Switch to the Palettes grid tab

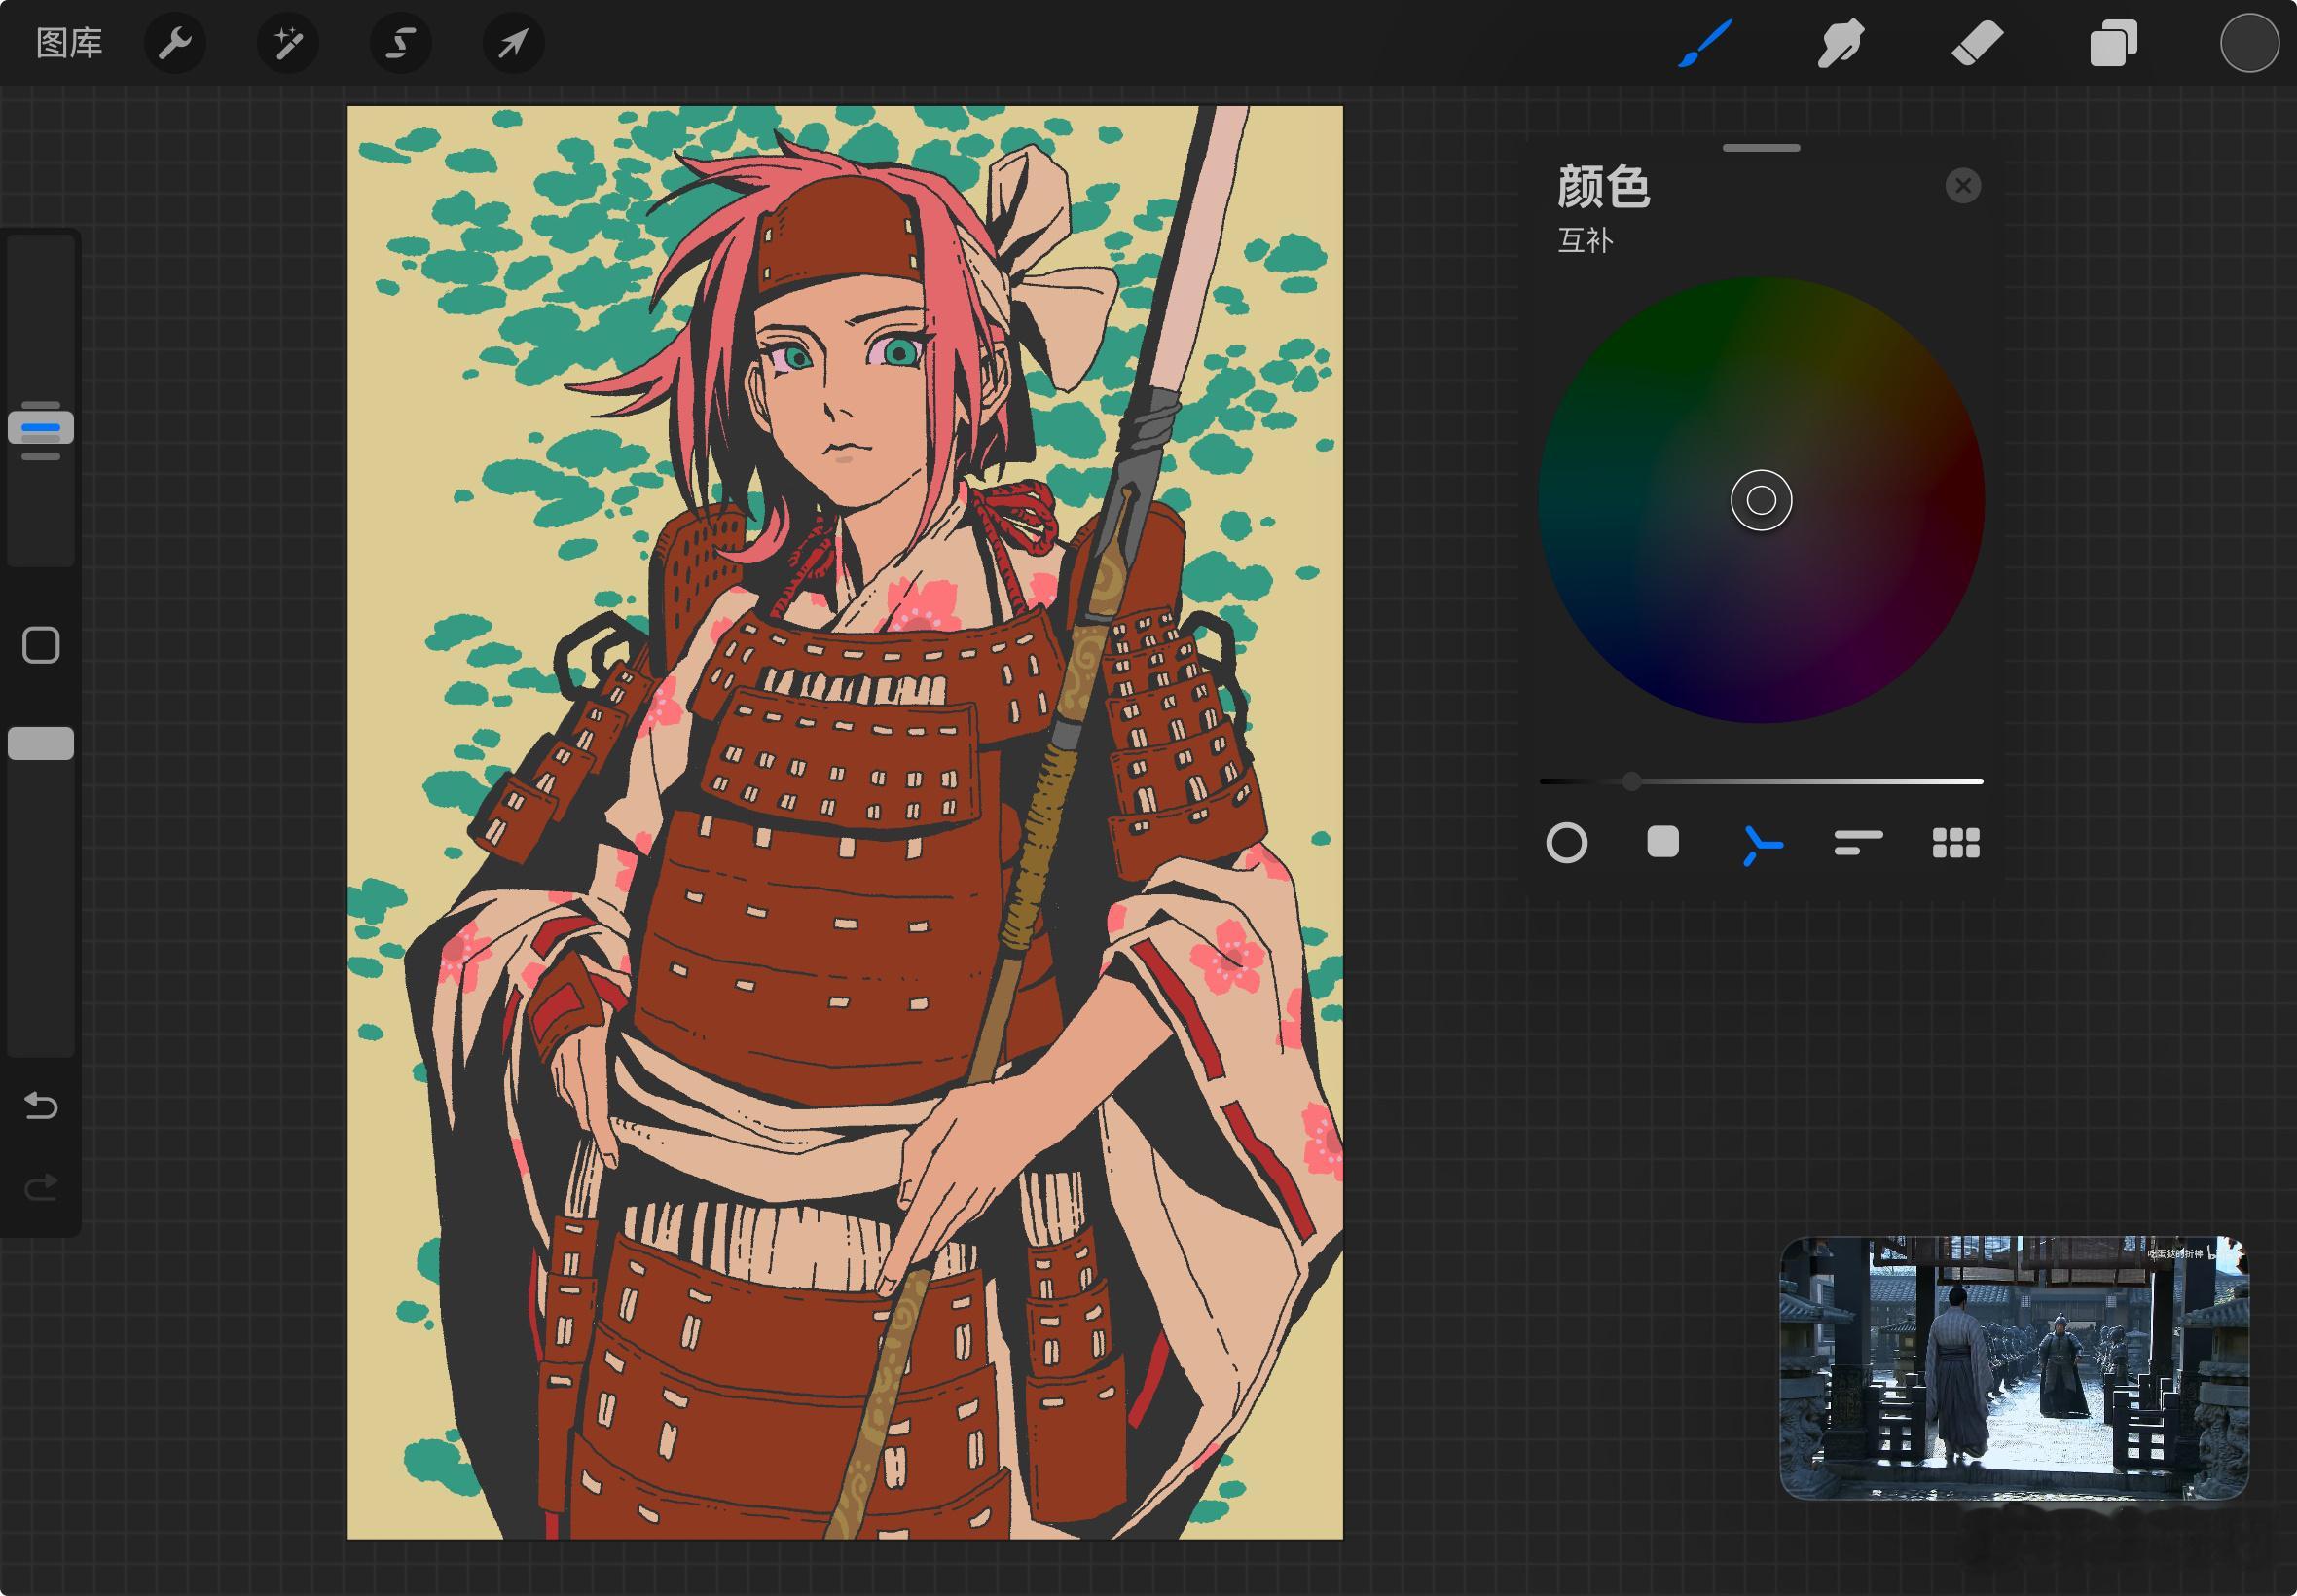point(1956,843)
